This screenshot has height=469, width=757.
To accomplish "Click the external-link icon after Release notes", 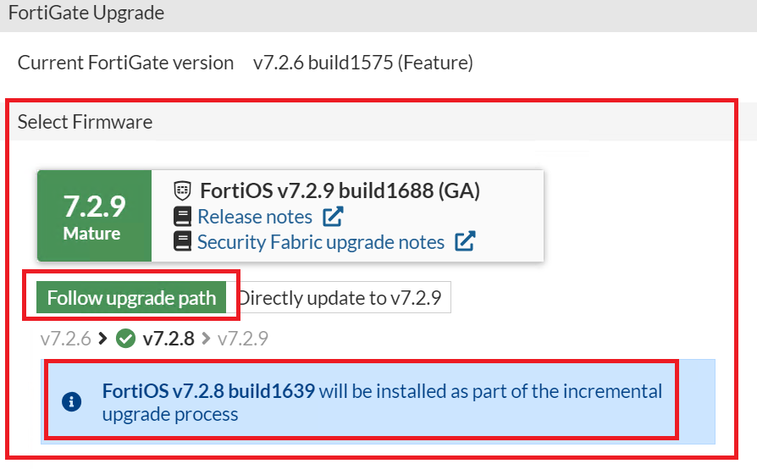I will [333, 216].
